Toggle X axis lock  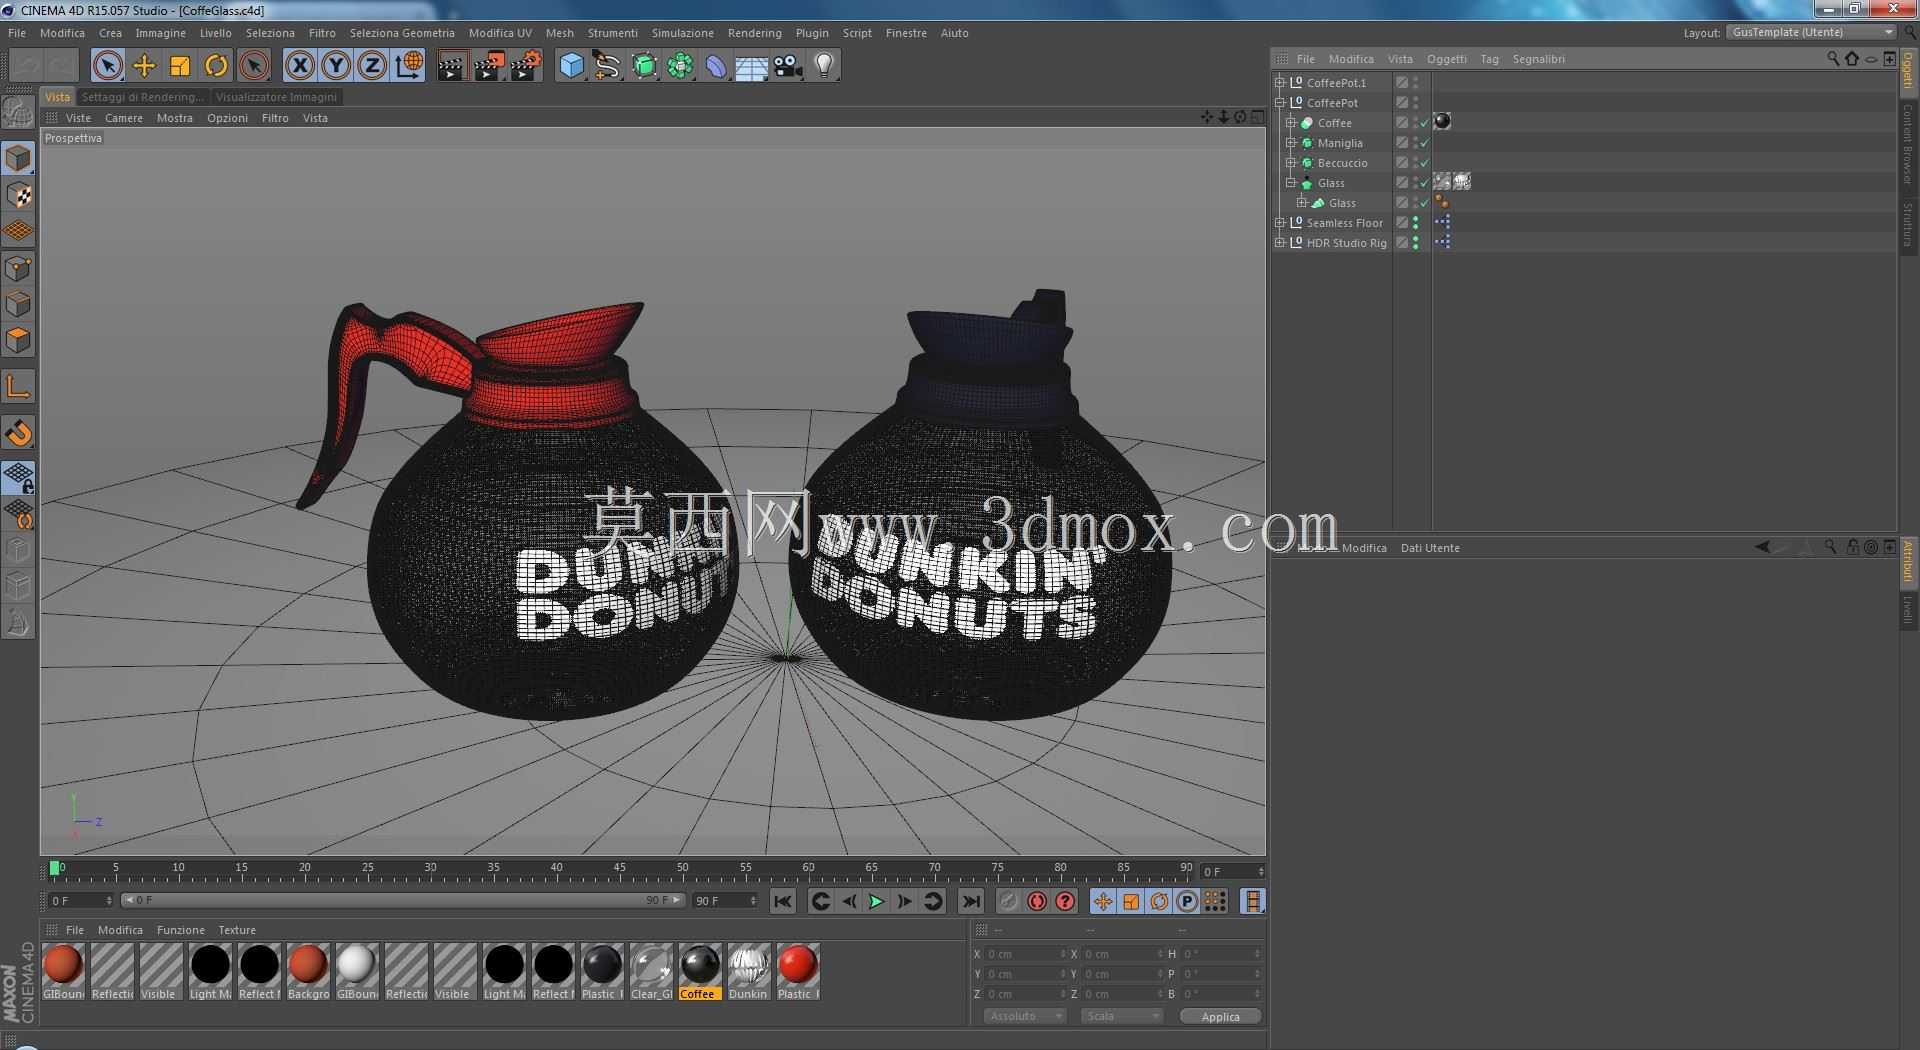(x=299, y=66)
